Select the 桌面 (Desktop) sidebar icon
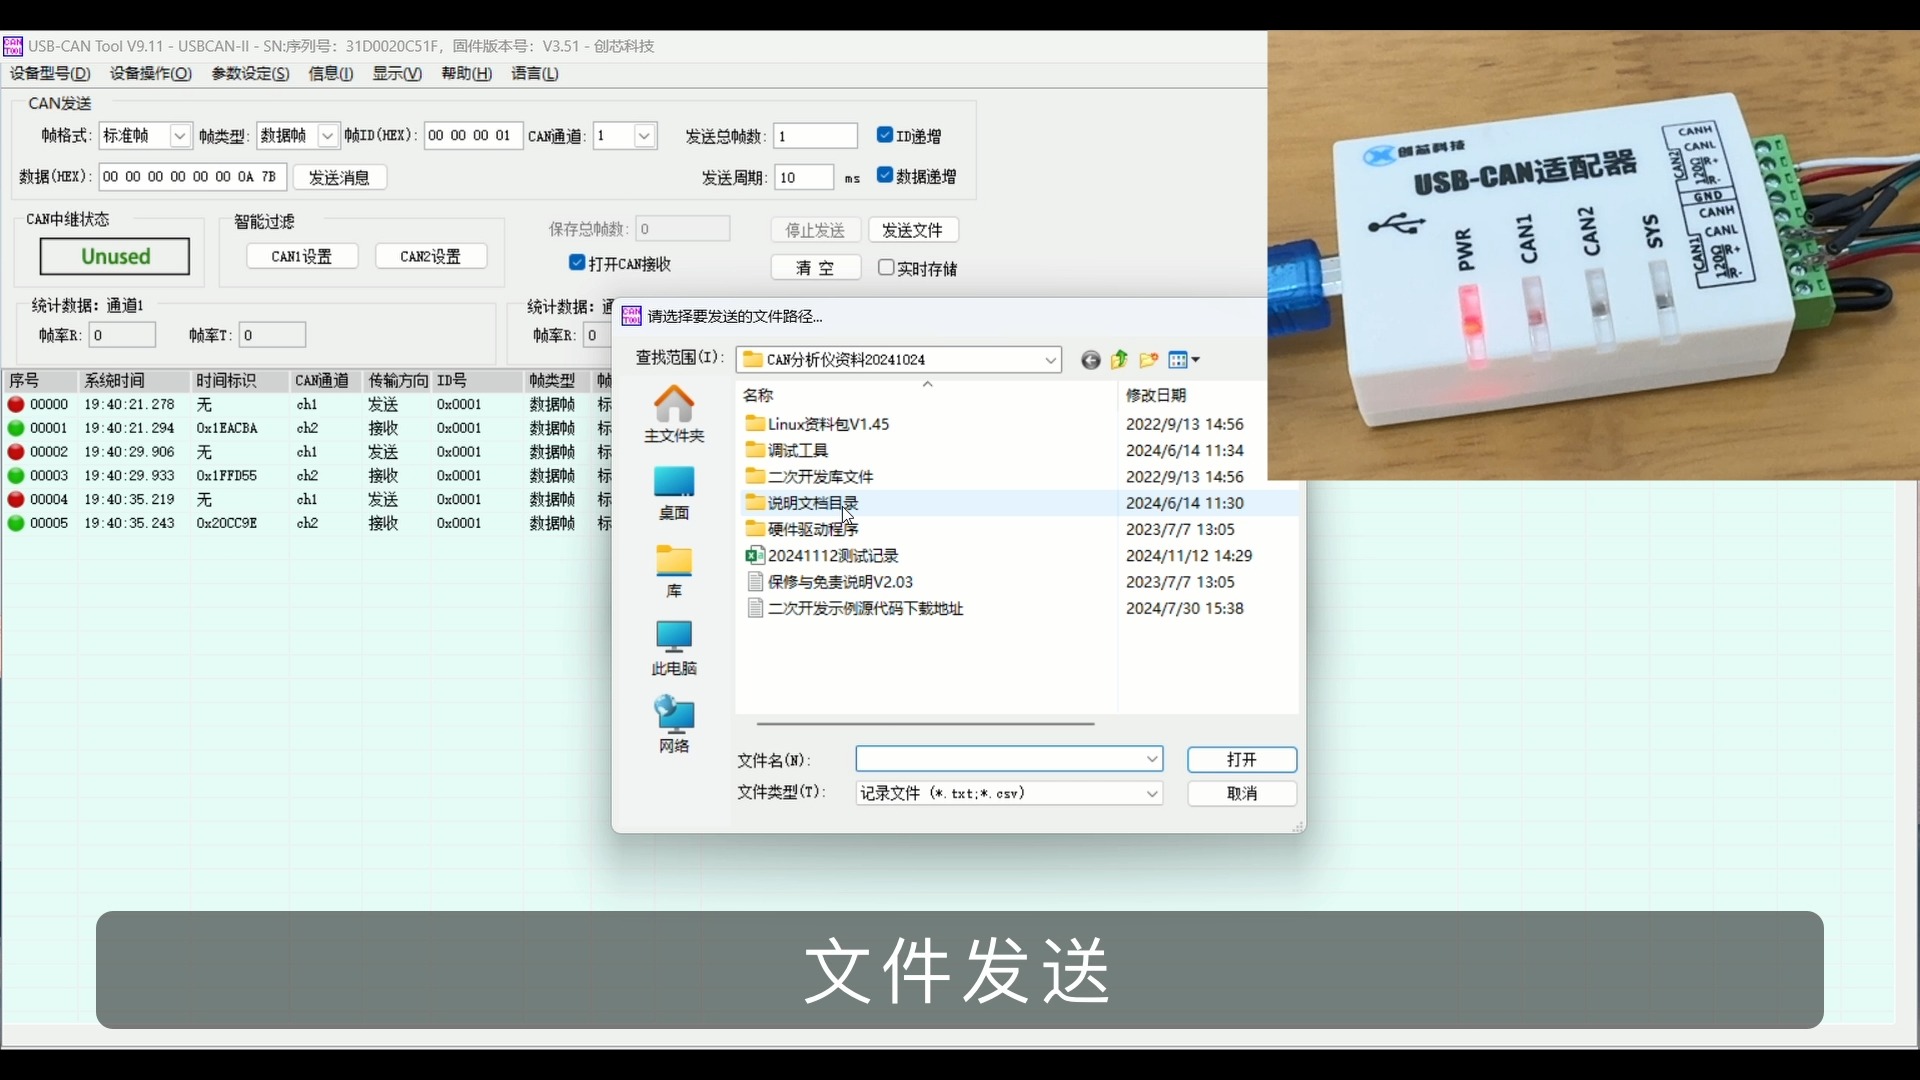Viewport: 1920px width, 1080px height. (674, 490)
